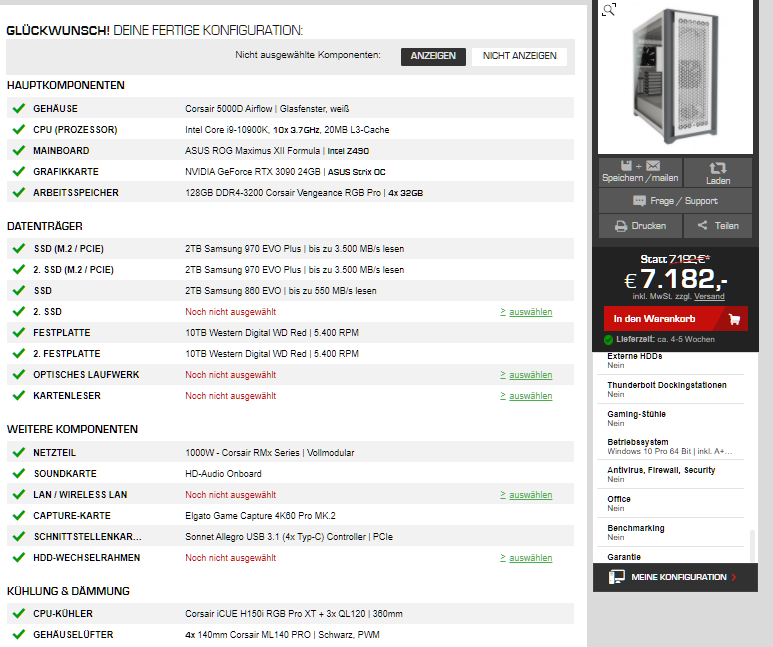Click the Speichern / mailen button
The height and width of the screenshot is (647, 773).
[x=640, y=172]
